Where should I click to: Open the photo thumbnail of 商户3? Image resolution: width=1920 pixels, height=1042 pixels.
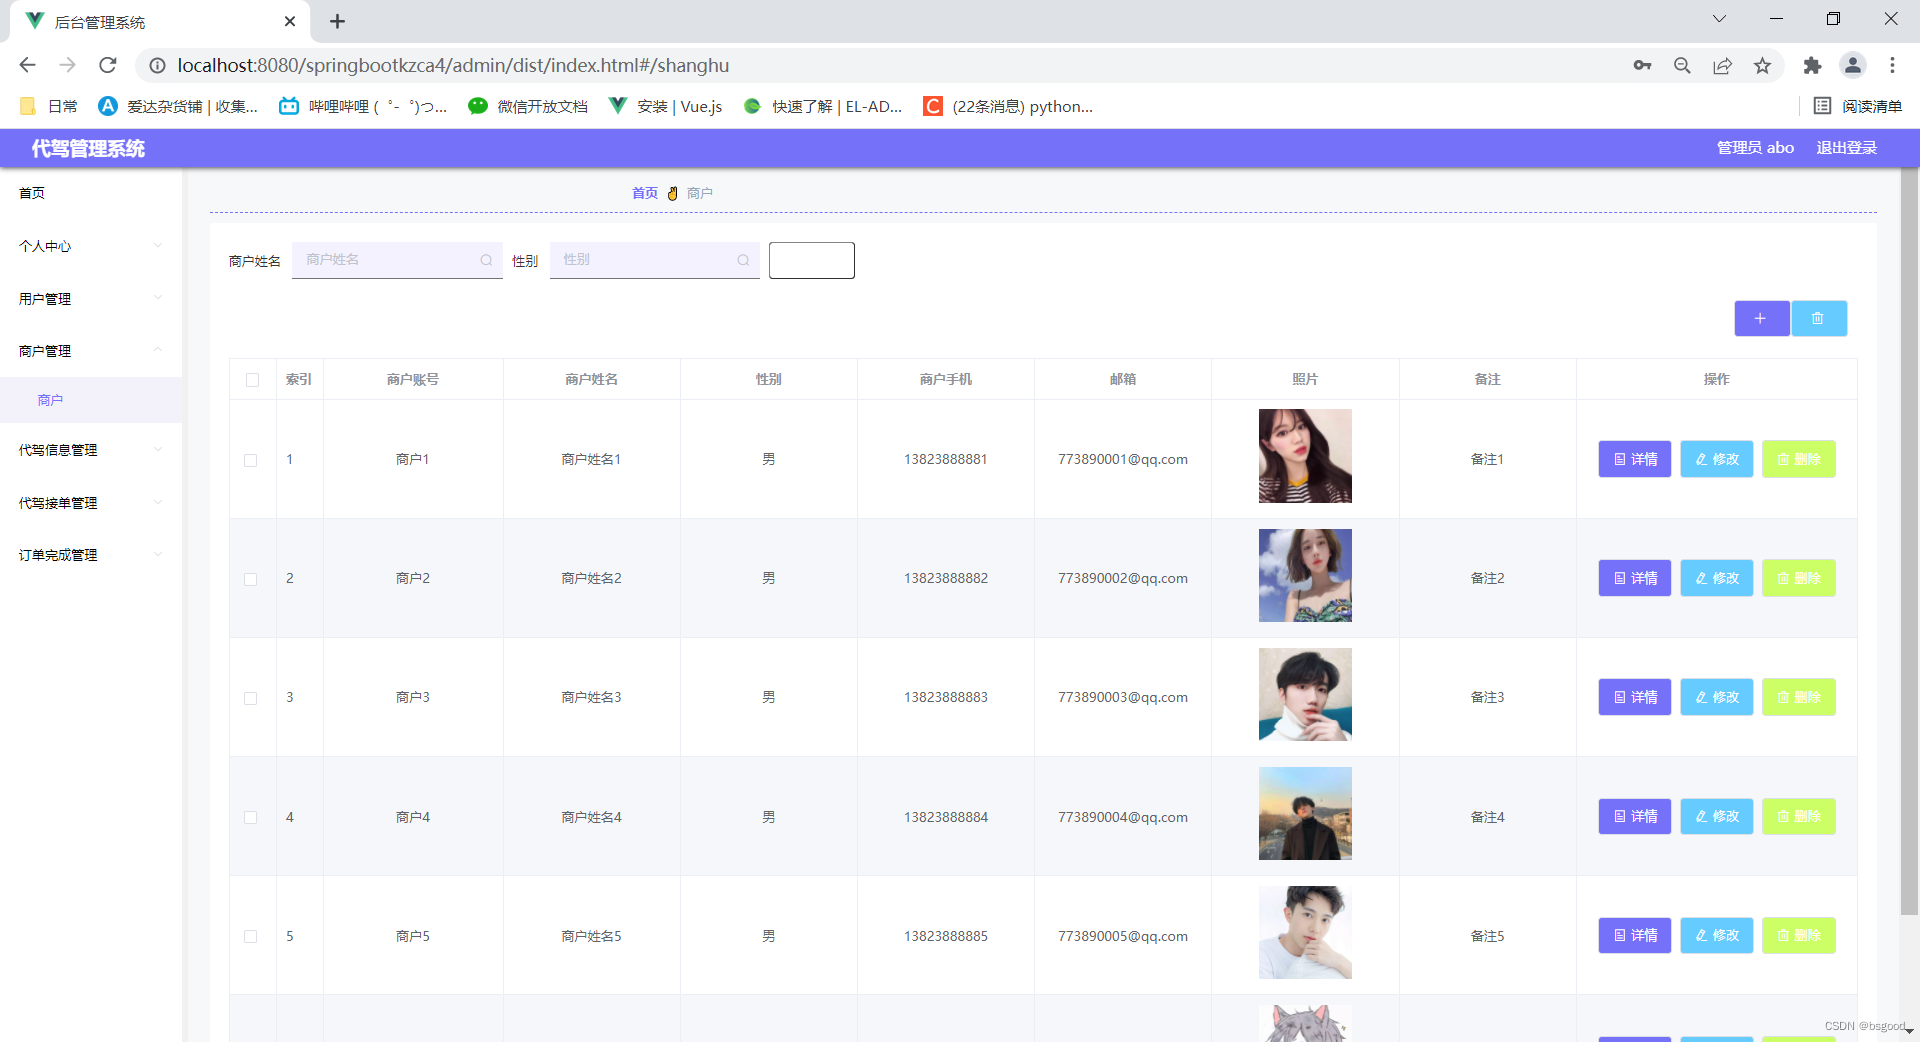(1305, 694)
